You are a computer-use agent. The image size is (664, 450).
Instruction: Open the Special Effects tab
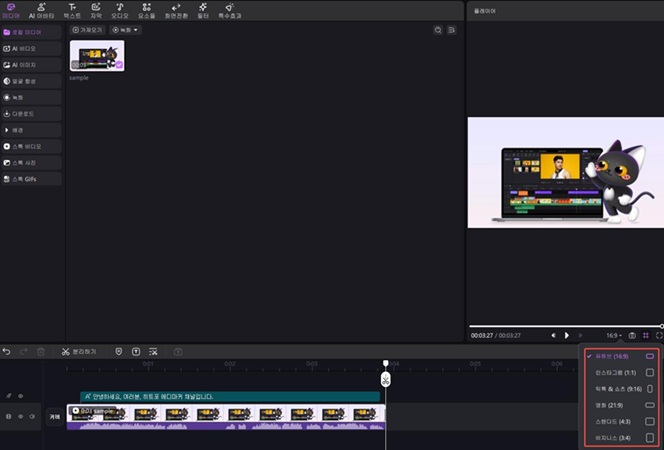230,11
